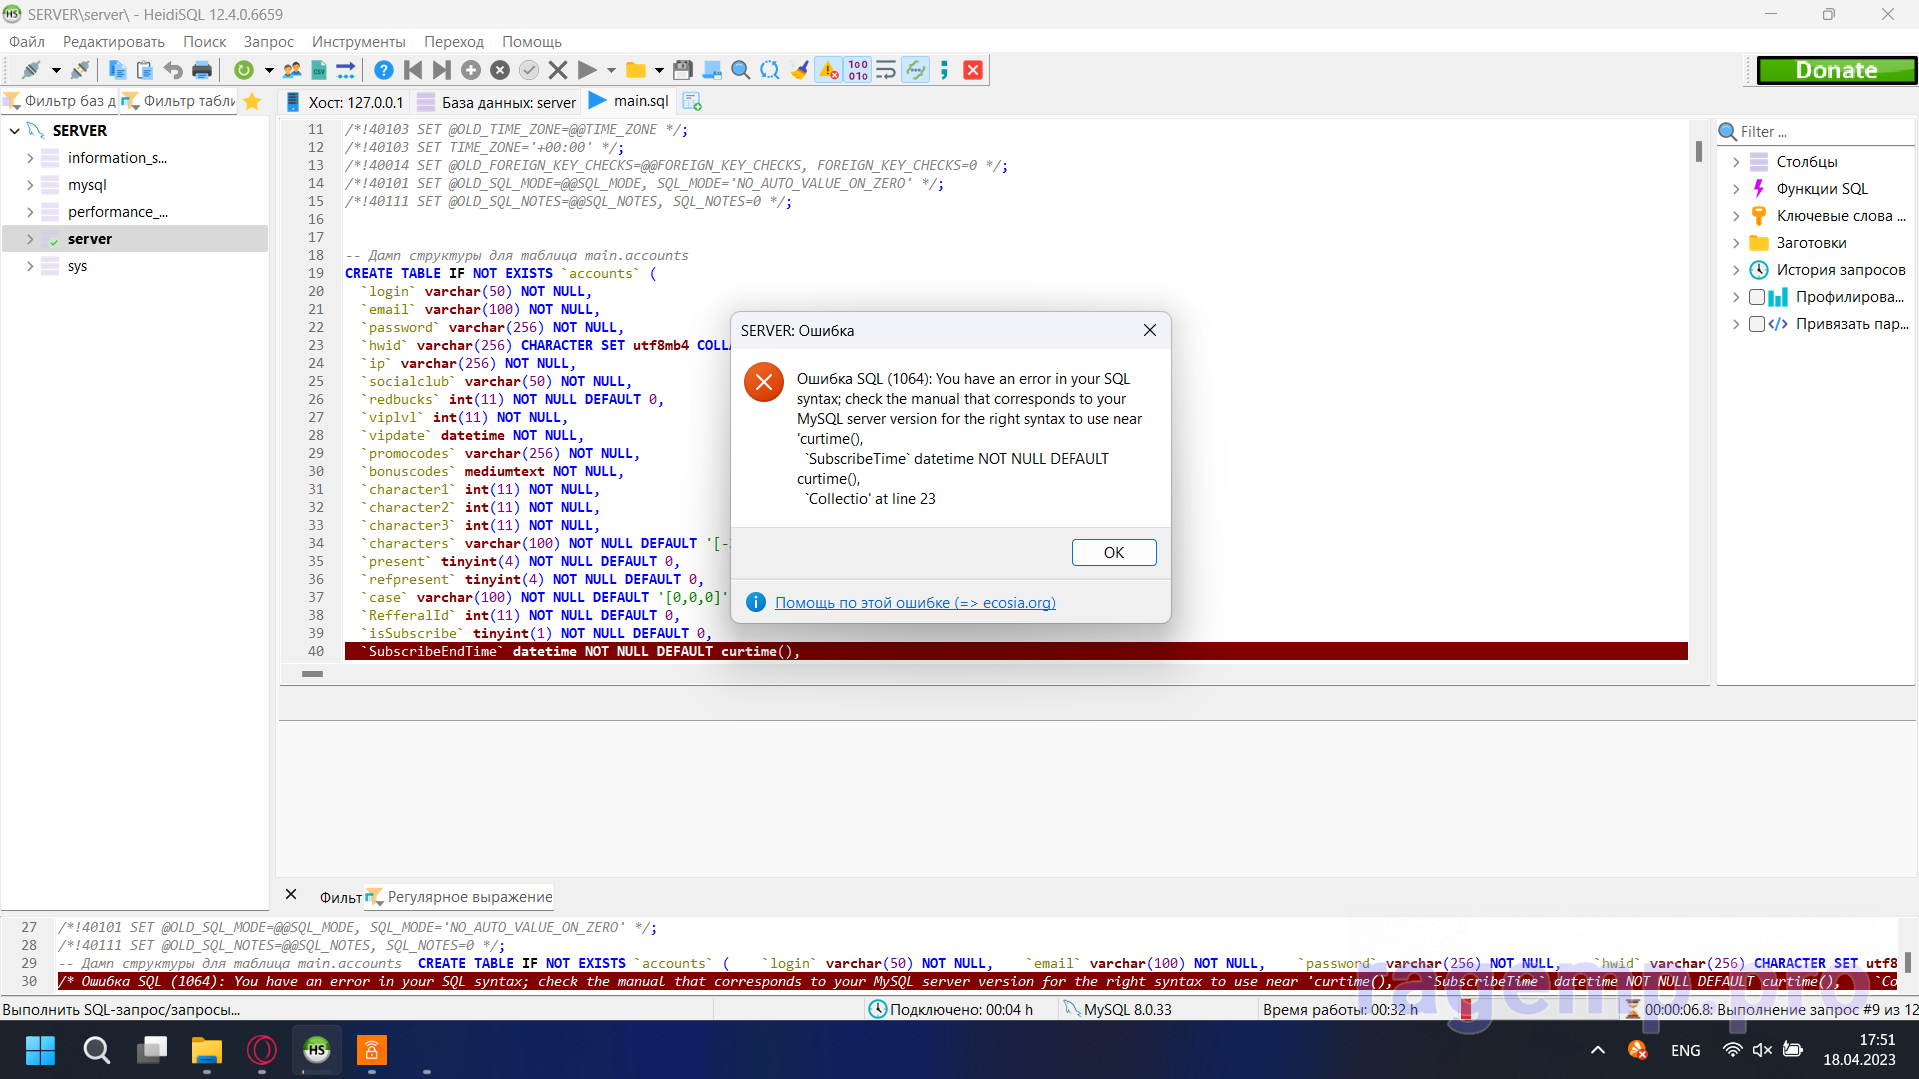Toggle Регулярное выражение filter option

point(460,897)
